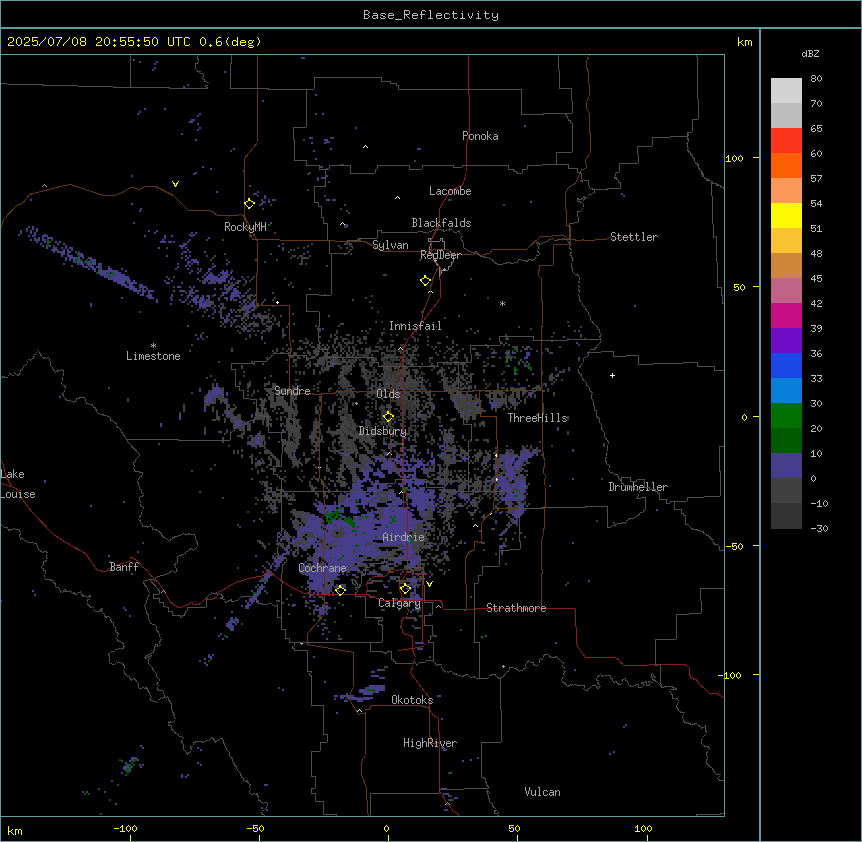Viewport: 862px width, 842px height.
Task: Select the yellow diamond marker below Cochrane
Action: click(341, 590)
